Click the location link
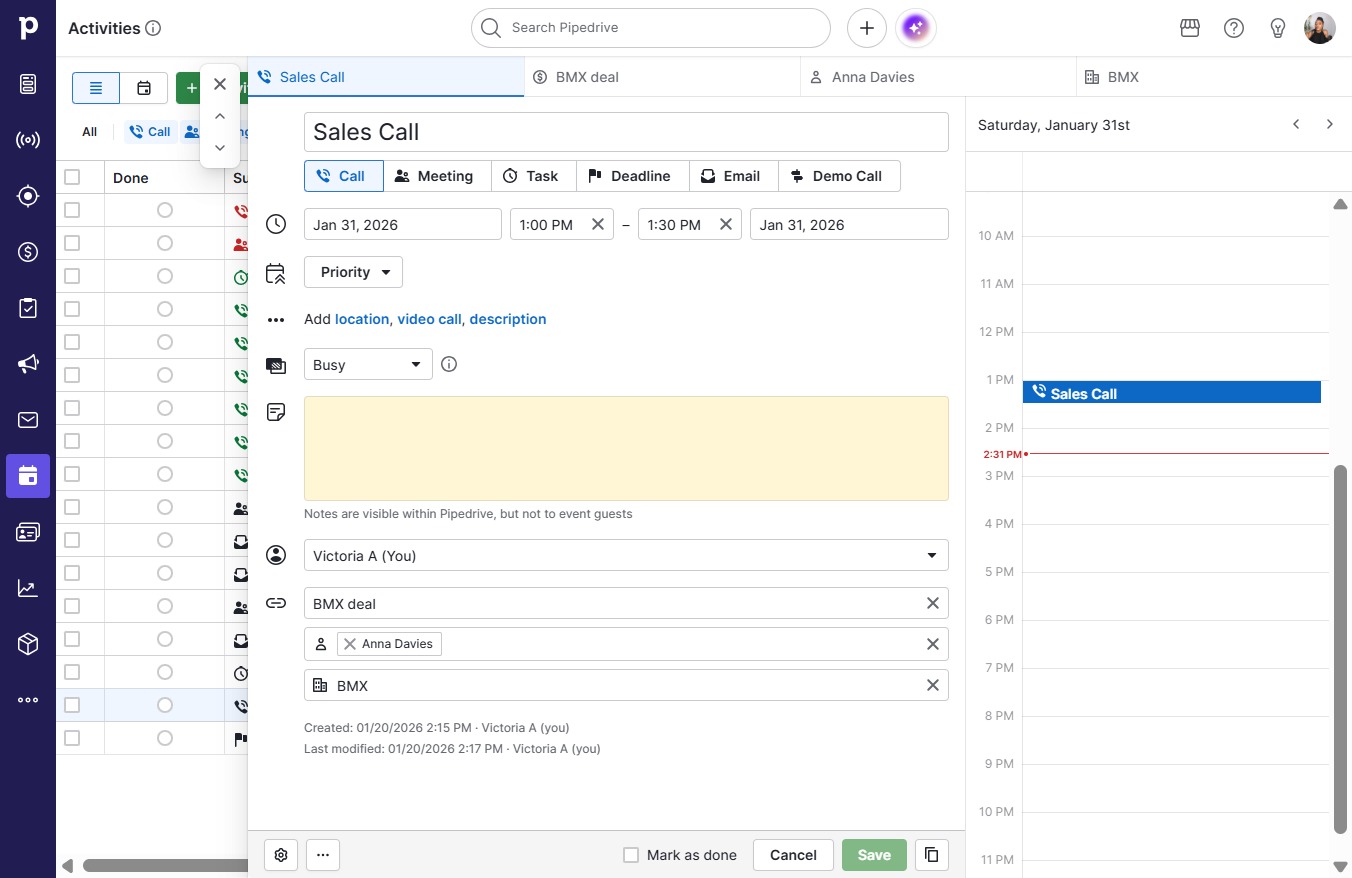 pos(362,319)
